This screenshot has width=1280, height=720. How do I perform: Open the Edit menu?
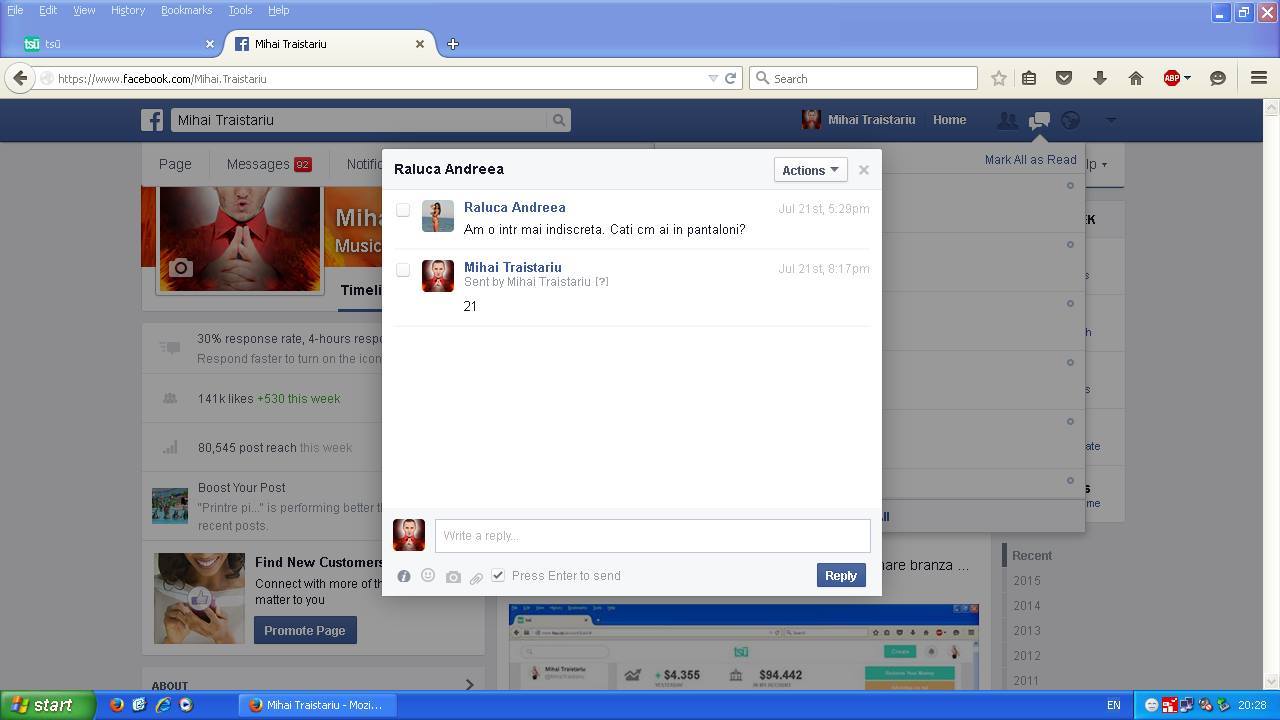coord(48,10)
